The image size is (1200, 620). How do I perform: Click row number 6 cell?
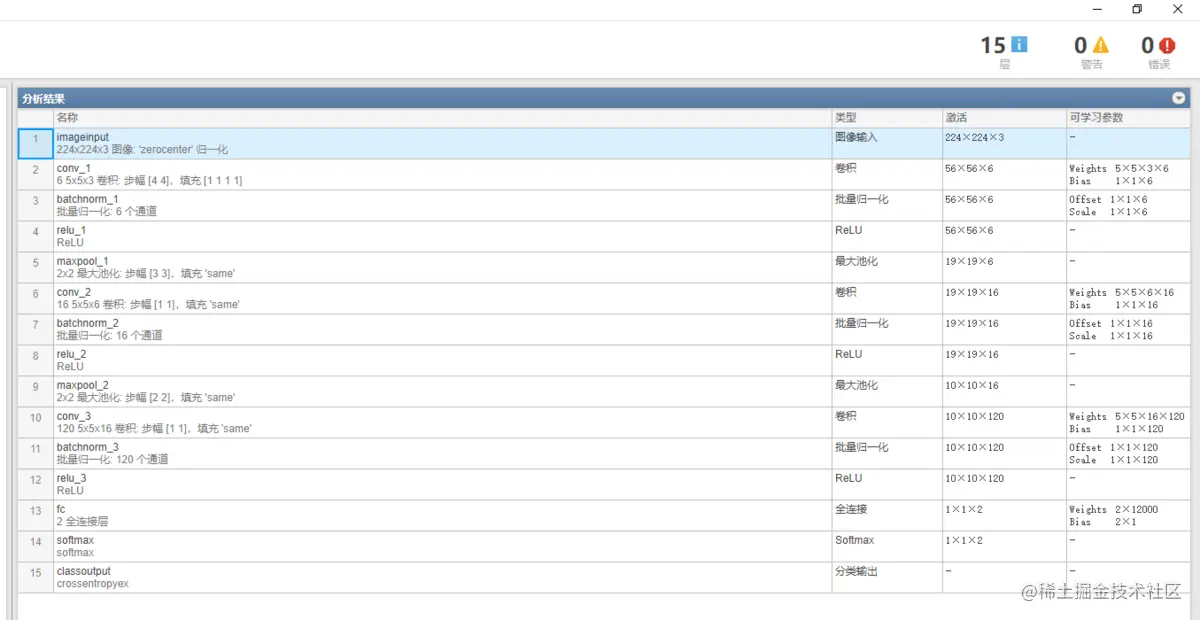(x=36, y=298)
